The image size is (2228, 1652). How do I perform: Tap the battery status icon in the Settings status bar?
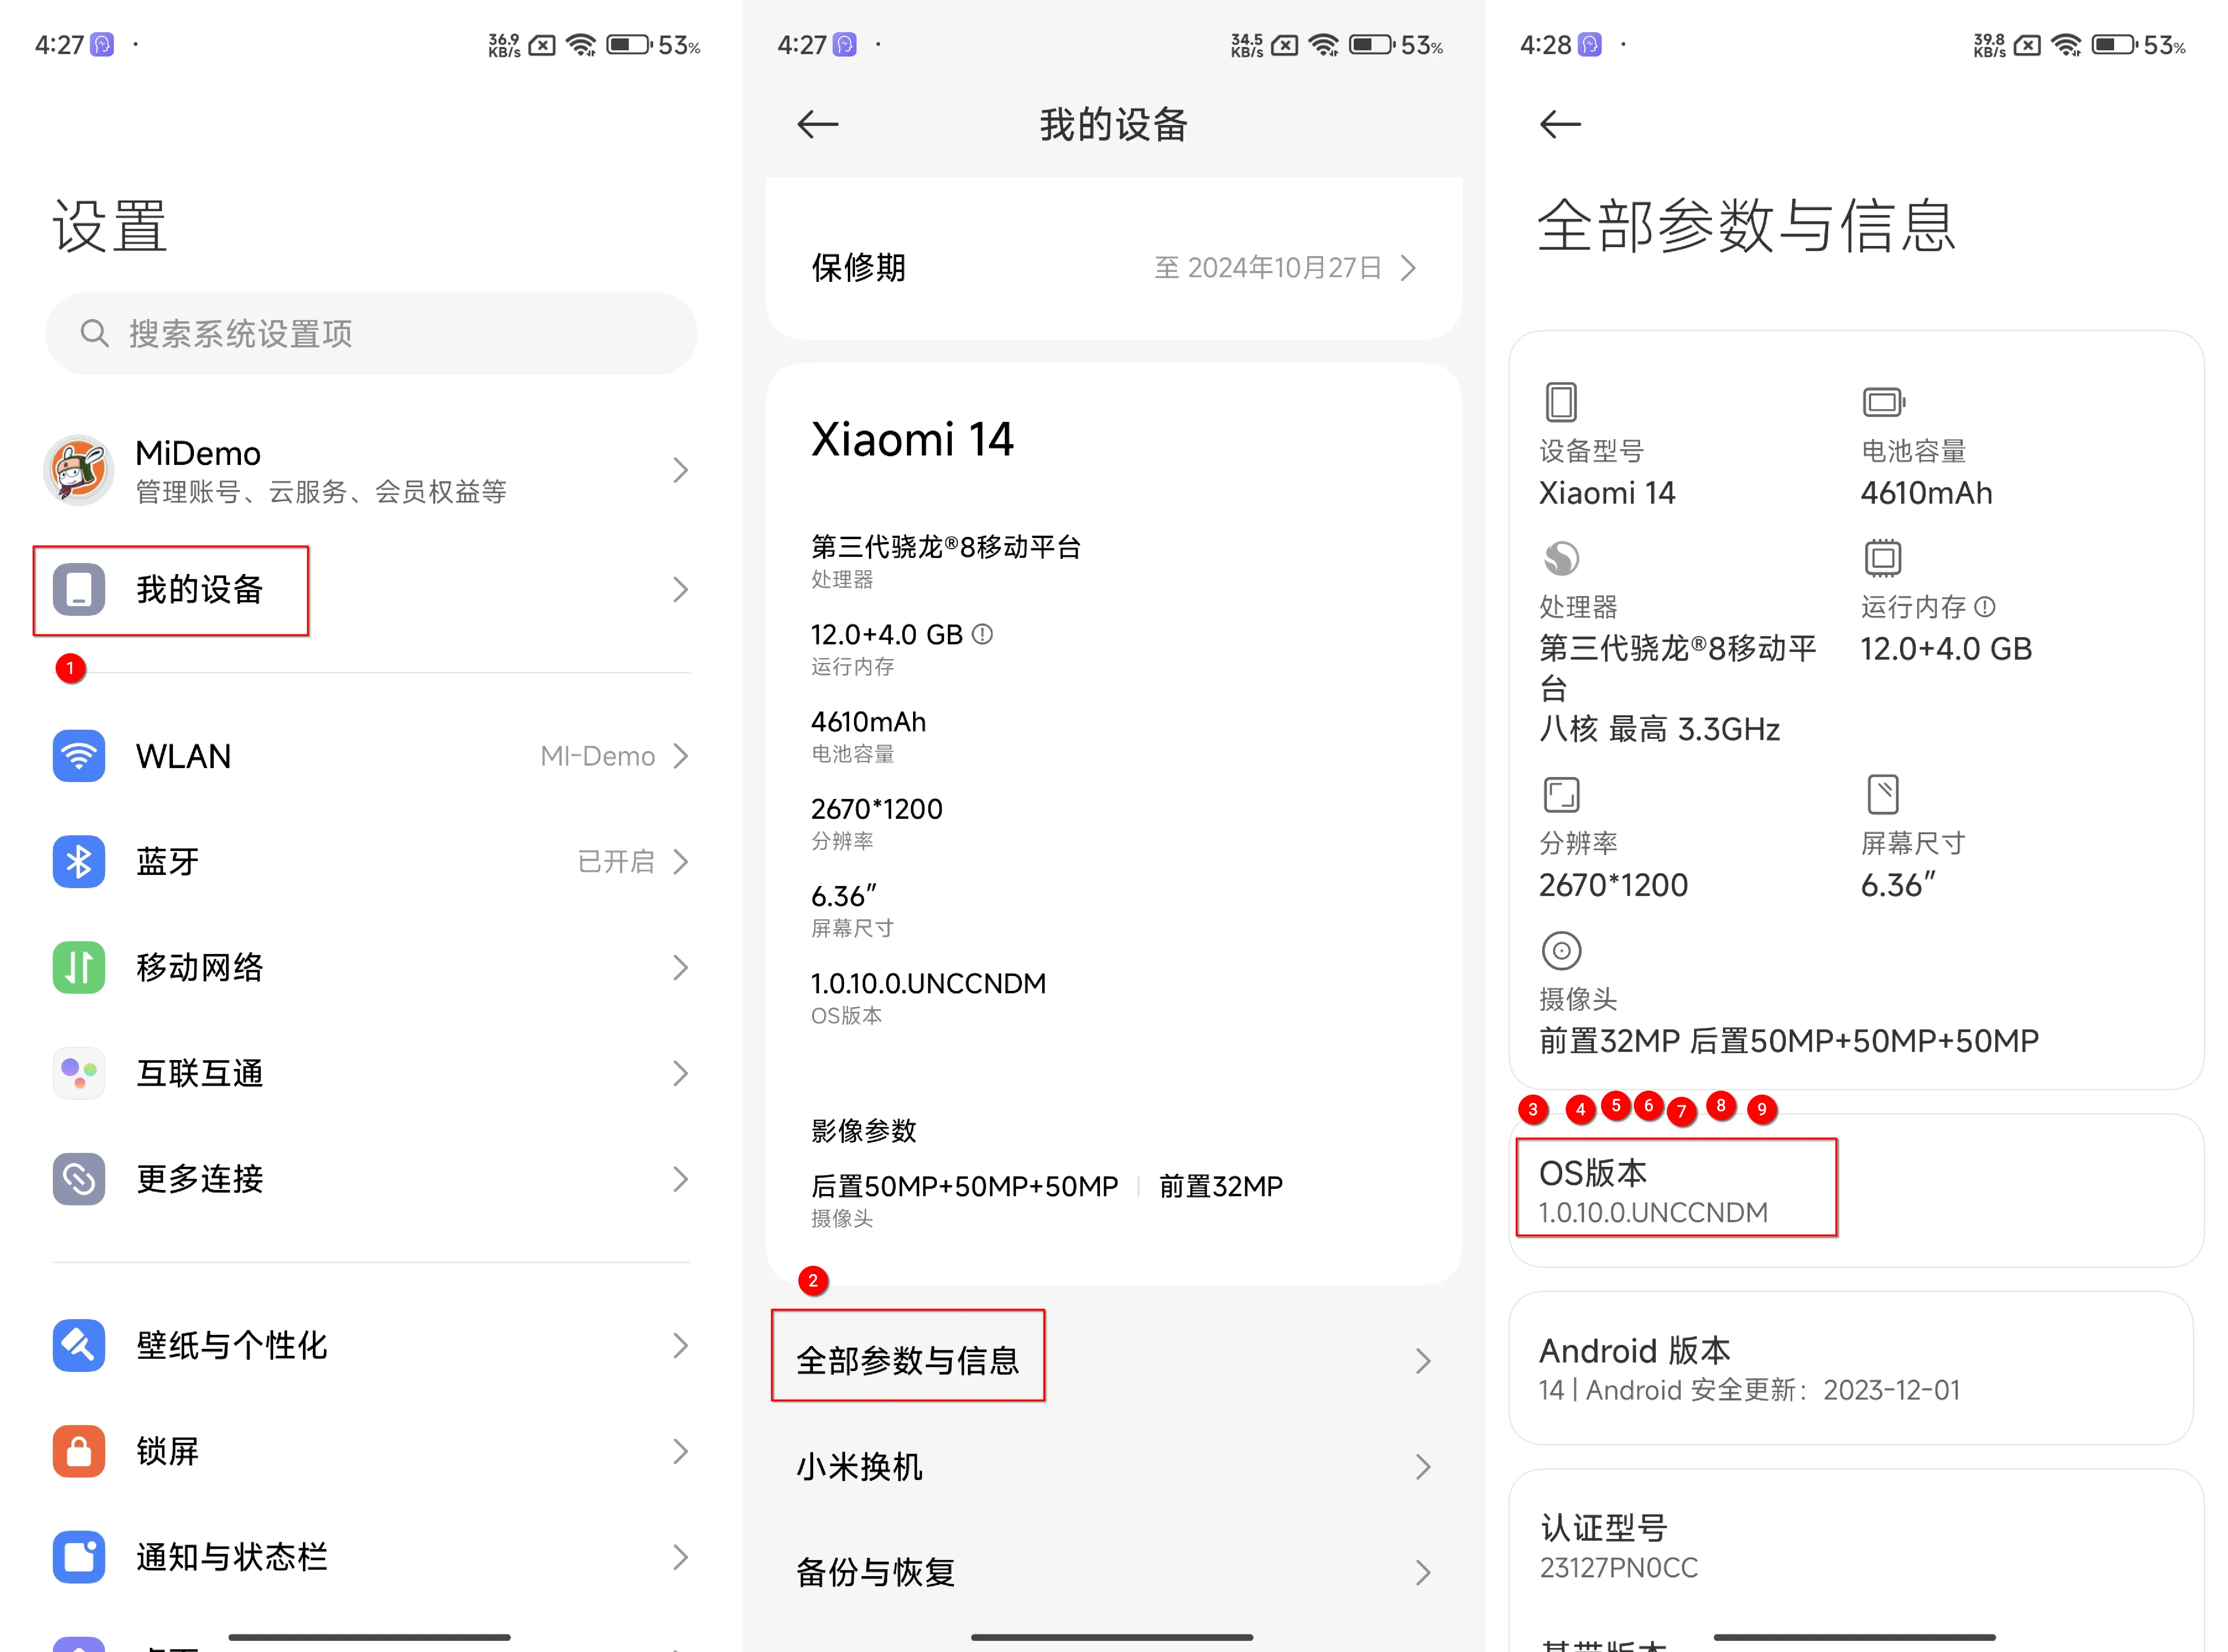629,45
